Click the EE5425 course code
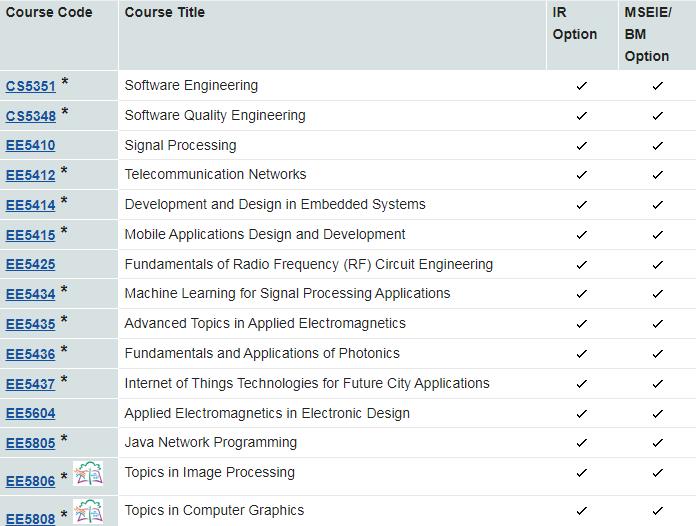The height and width of the screenshot is (526, 696). 31,265
